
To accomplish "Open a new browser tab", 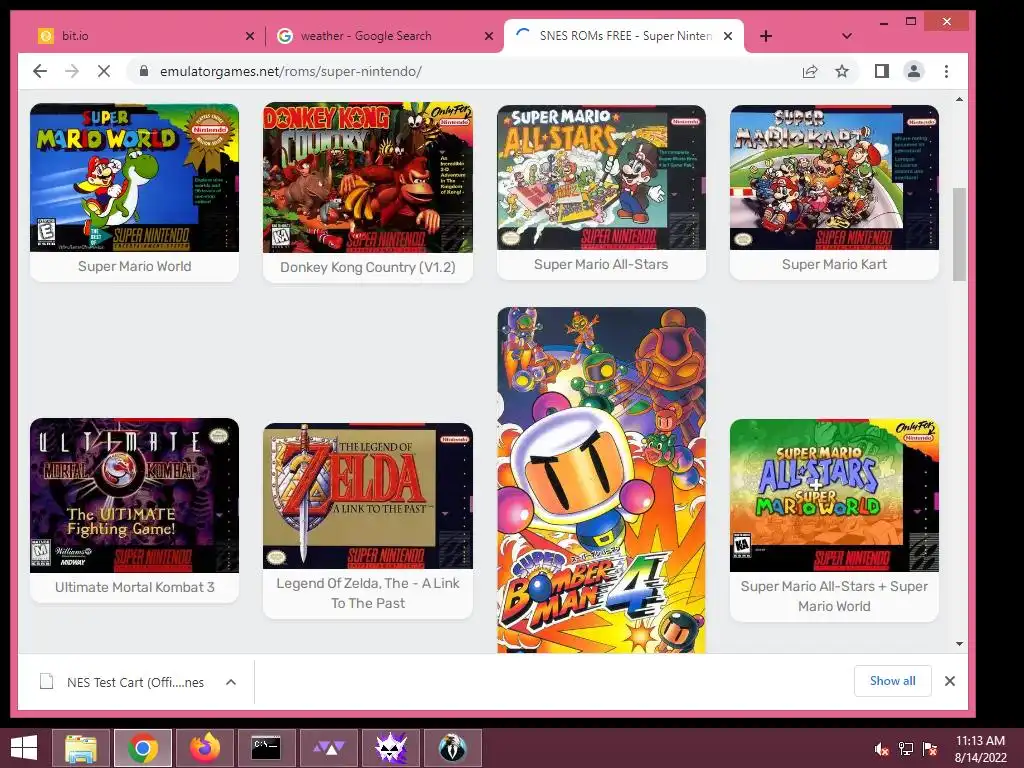I will point(766,36).
